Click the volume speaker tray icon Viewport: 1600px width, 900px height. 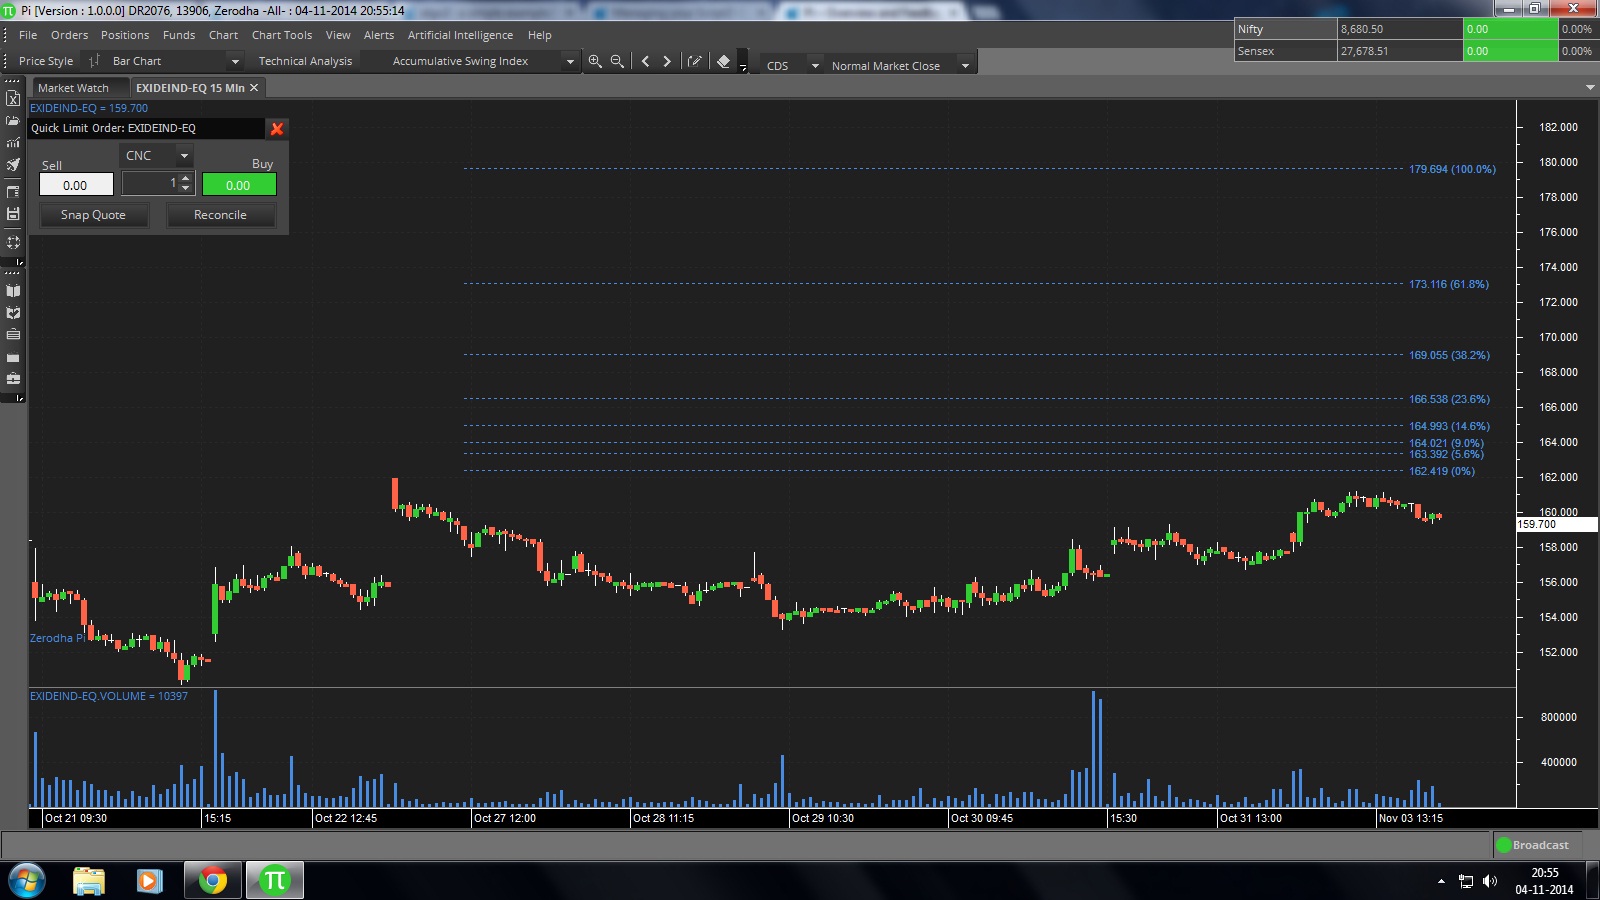click(1490, 881)
